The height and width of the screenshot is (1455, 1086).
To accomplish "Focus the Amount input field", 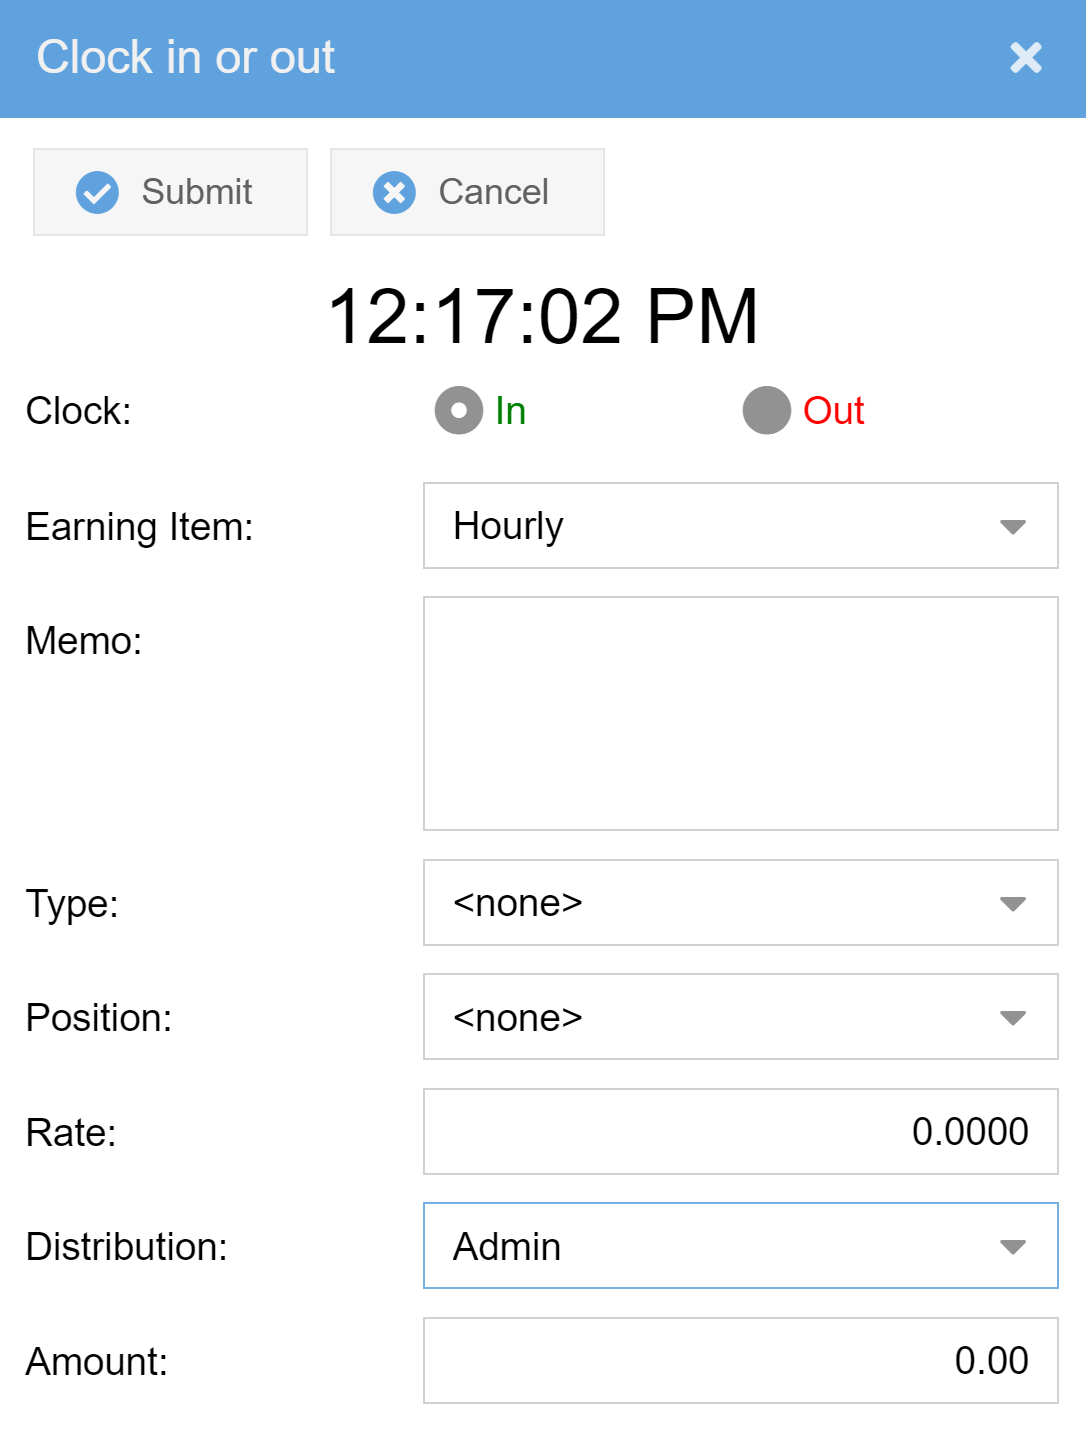I will (x=740, y=1361).
